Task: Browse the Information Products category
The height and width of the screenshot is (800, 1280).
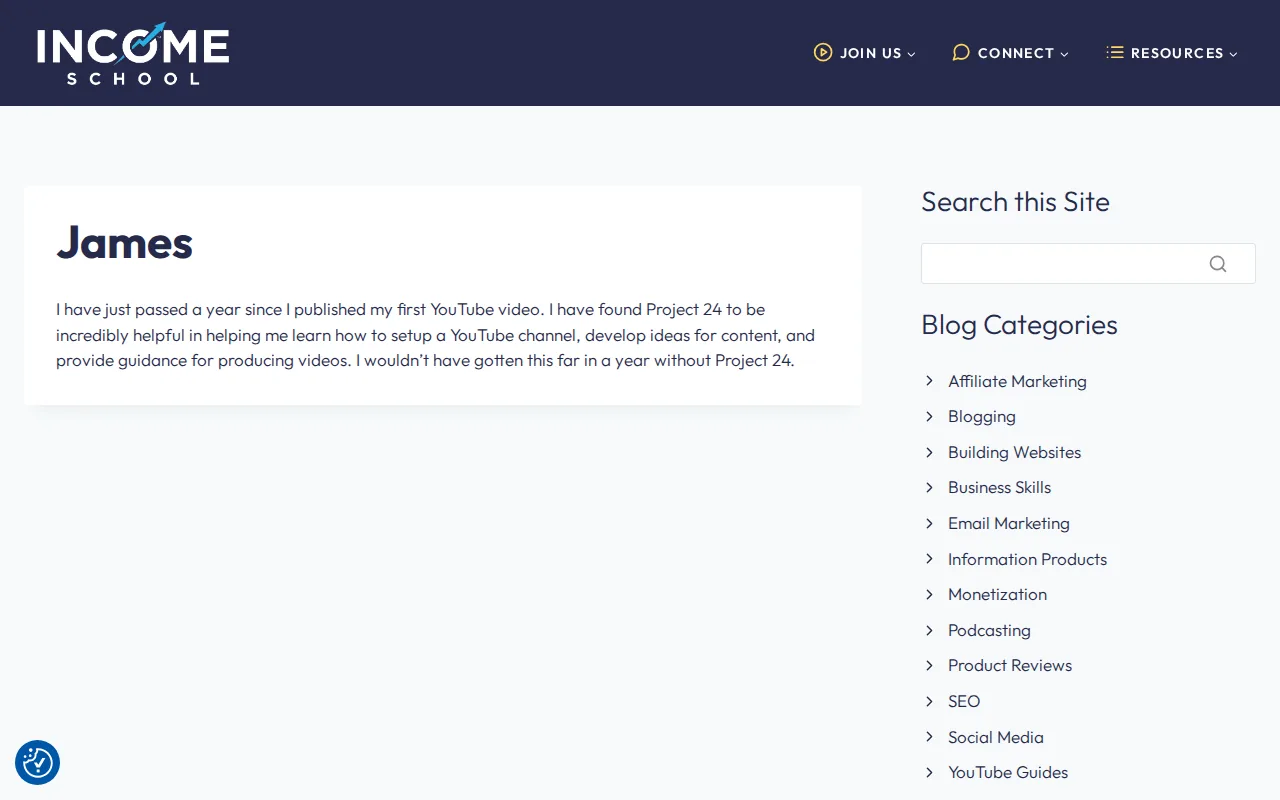Action: click(x=1027, y=559)
